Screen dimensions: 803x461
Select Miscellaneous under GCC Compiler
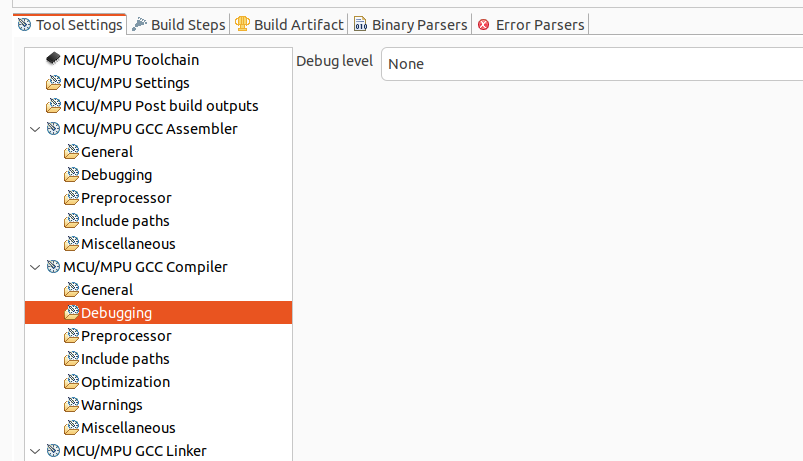point(127,428)
